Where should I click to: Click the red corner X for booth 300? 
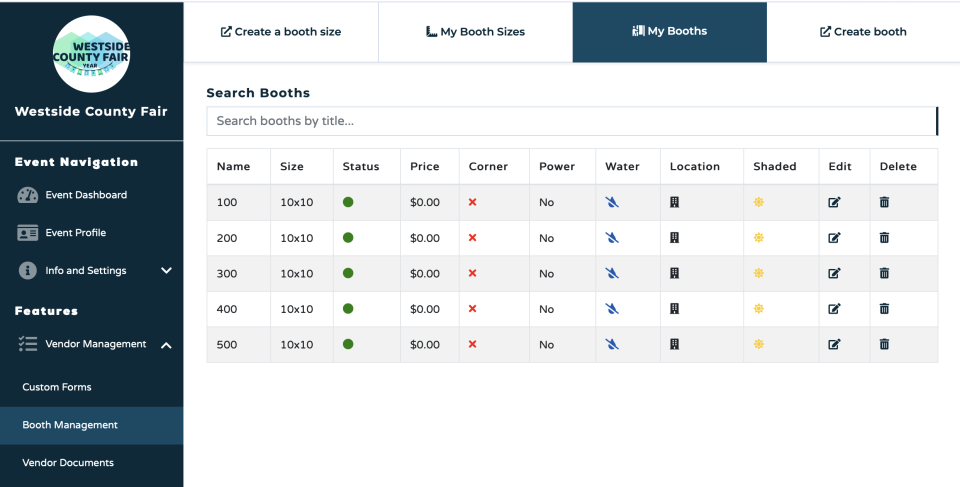tap(472, 273)
